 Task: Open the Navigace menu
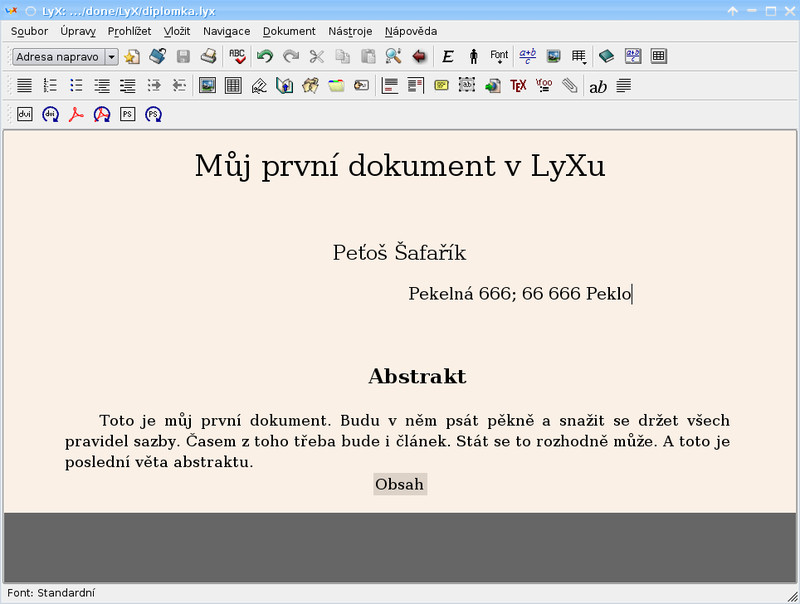[x=227, y=31]
